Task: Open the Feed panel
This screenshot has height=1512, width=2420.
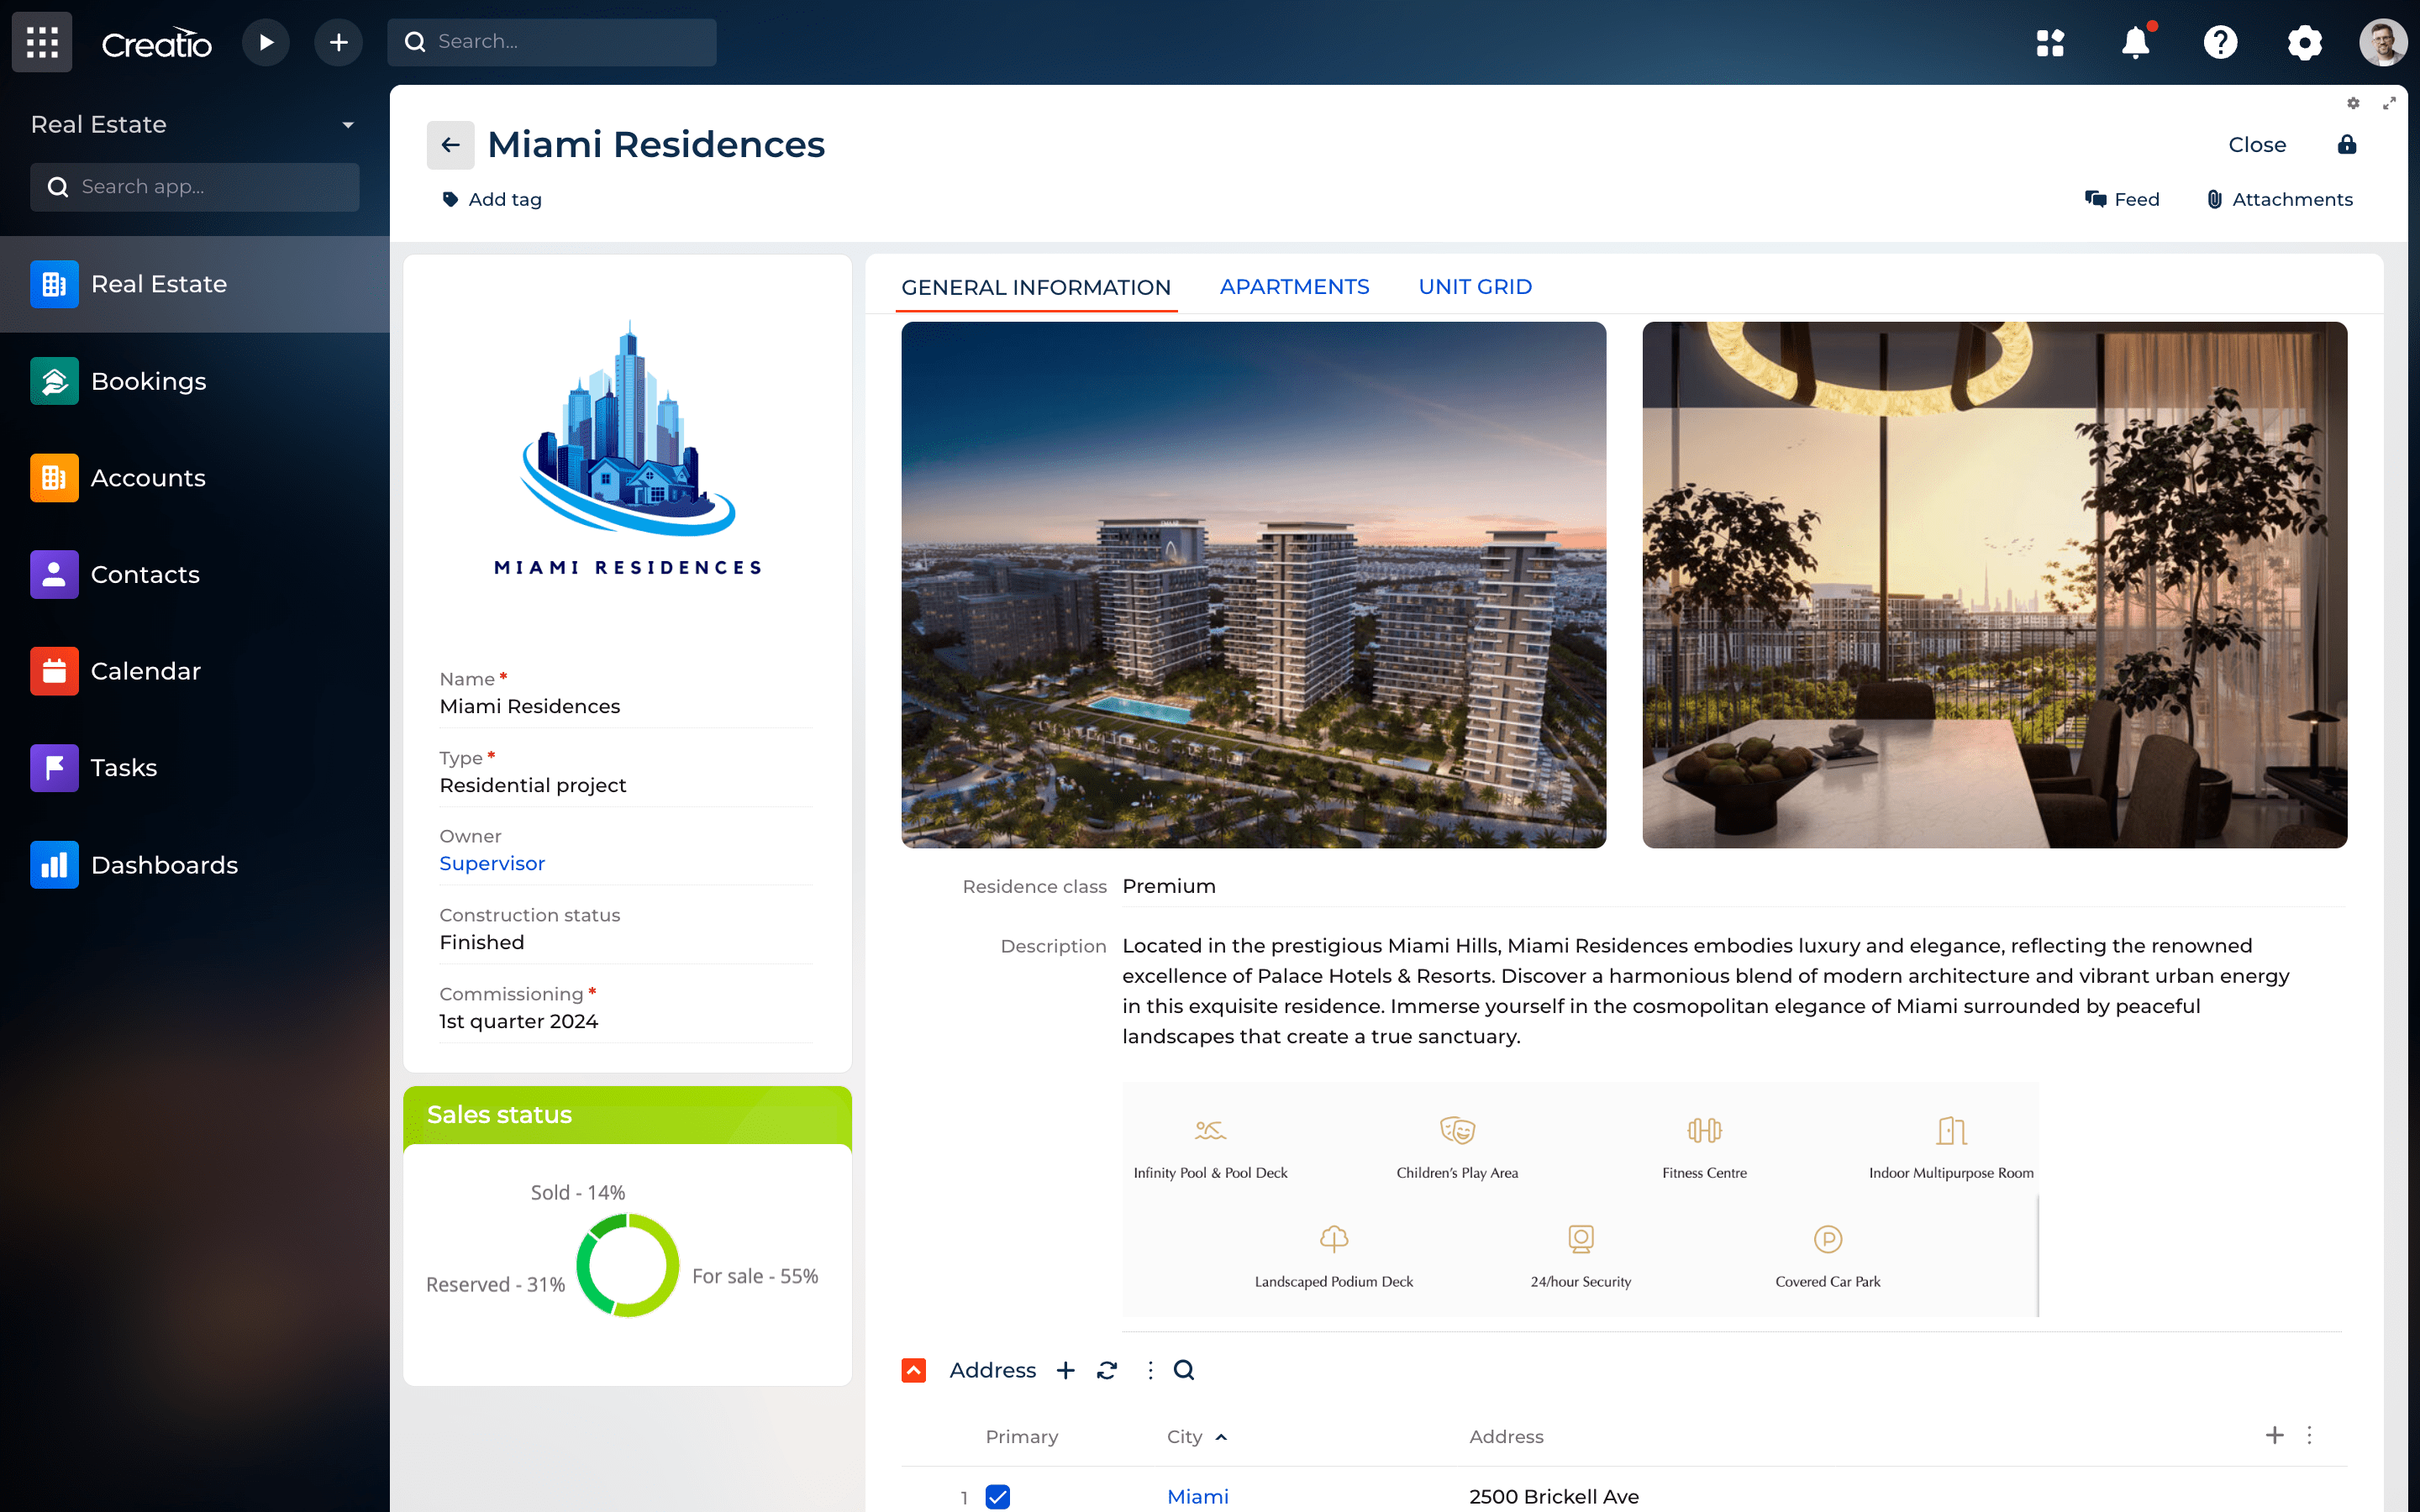Action: coord(2122,199)
